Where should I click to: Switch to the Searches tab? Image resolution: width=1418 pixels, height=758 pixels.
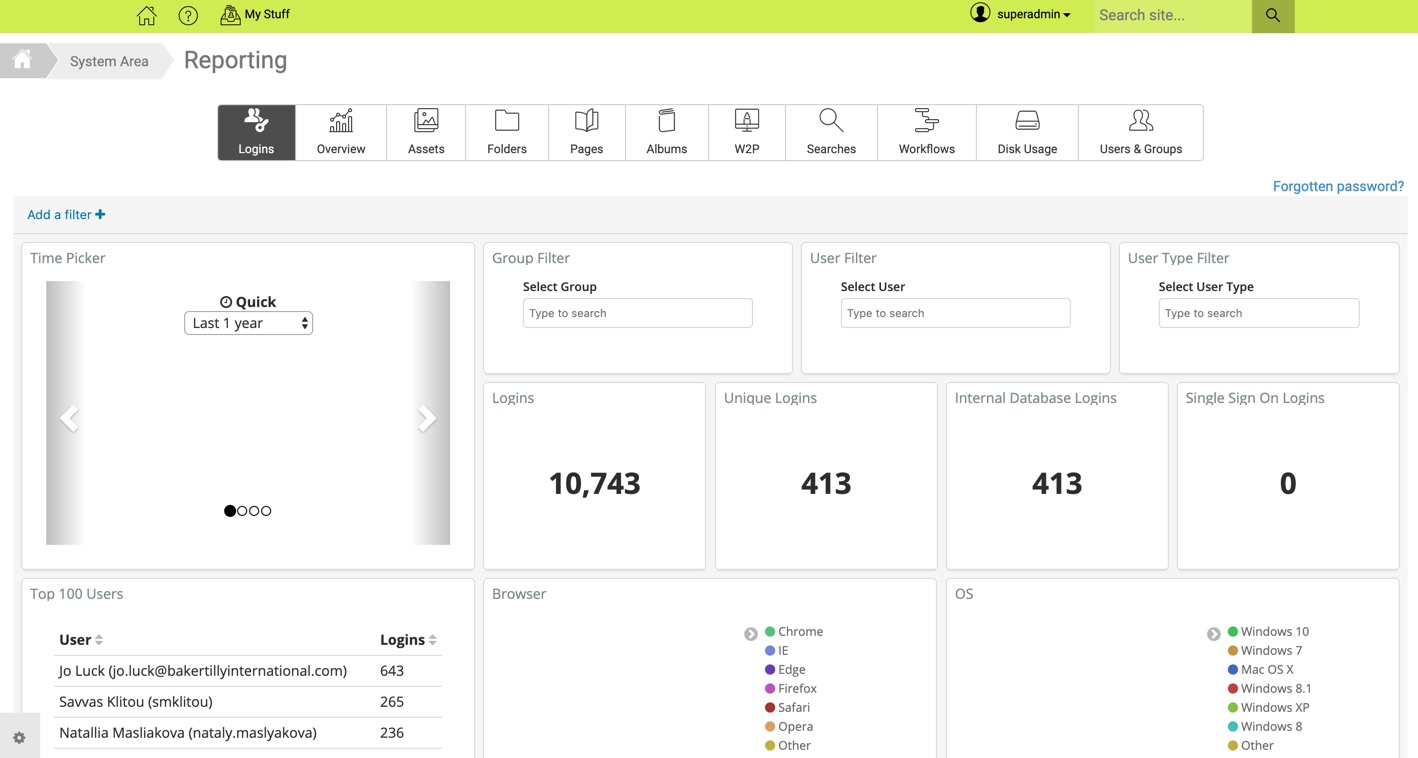[x=831, y=132]
